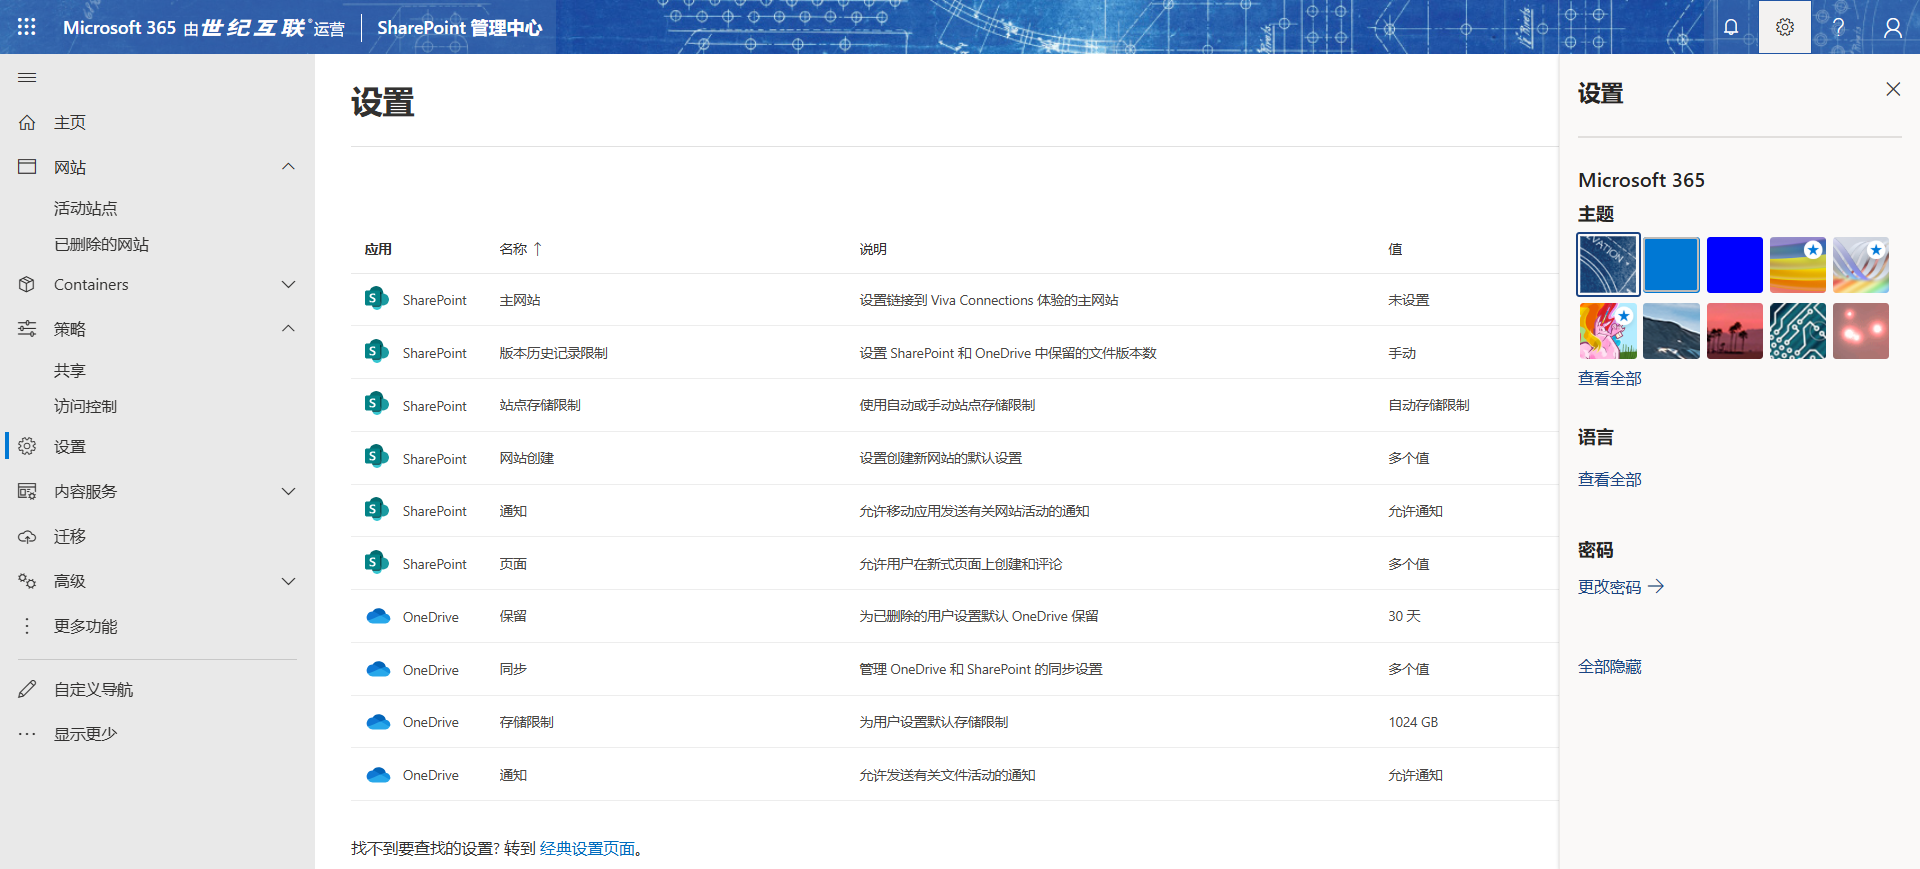Select the circuit board theme
Screen dimensions: 1920x869
coord(1797,331)
